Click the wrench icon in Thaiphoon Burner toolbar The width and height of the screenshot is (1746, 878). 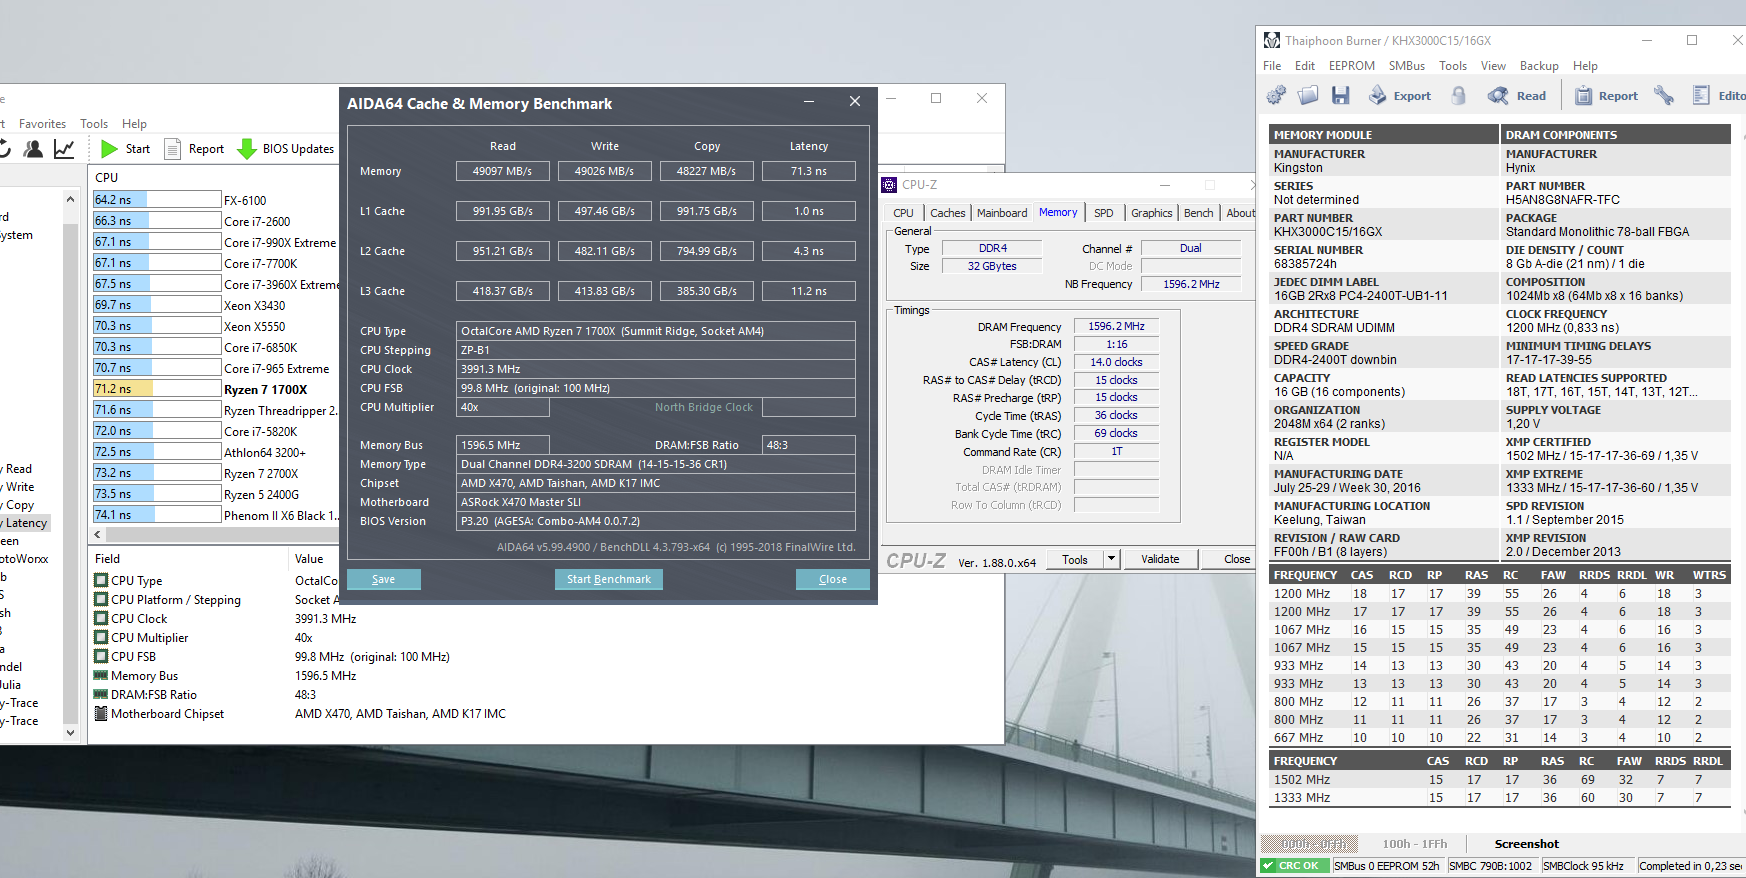coord(1664,95)
